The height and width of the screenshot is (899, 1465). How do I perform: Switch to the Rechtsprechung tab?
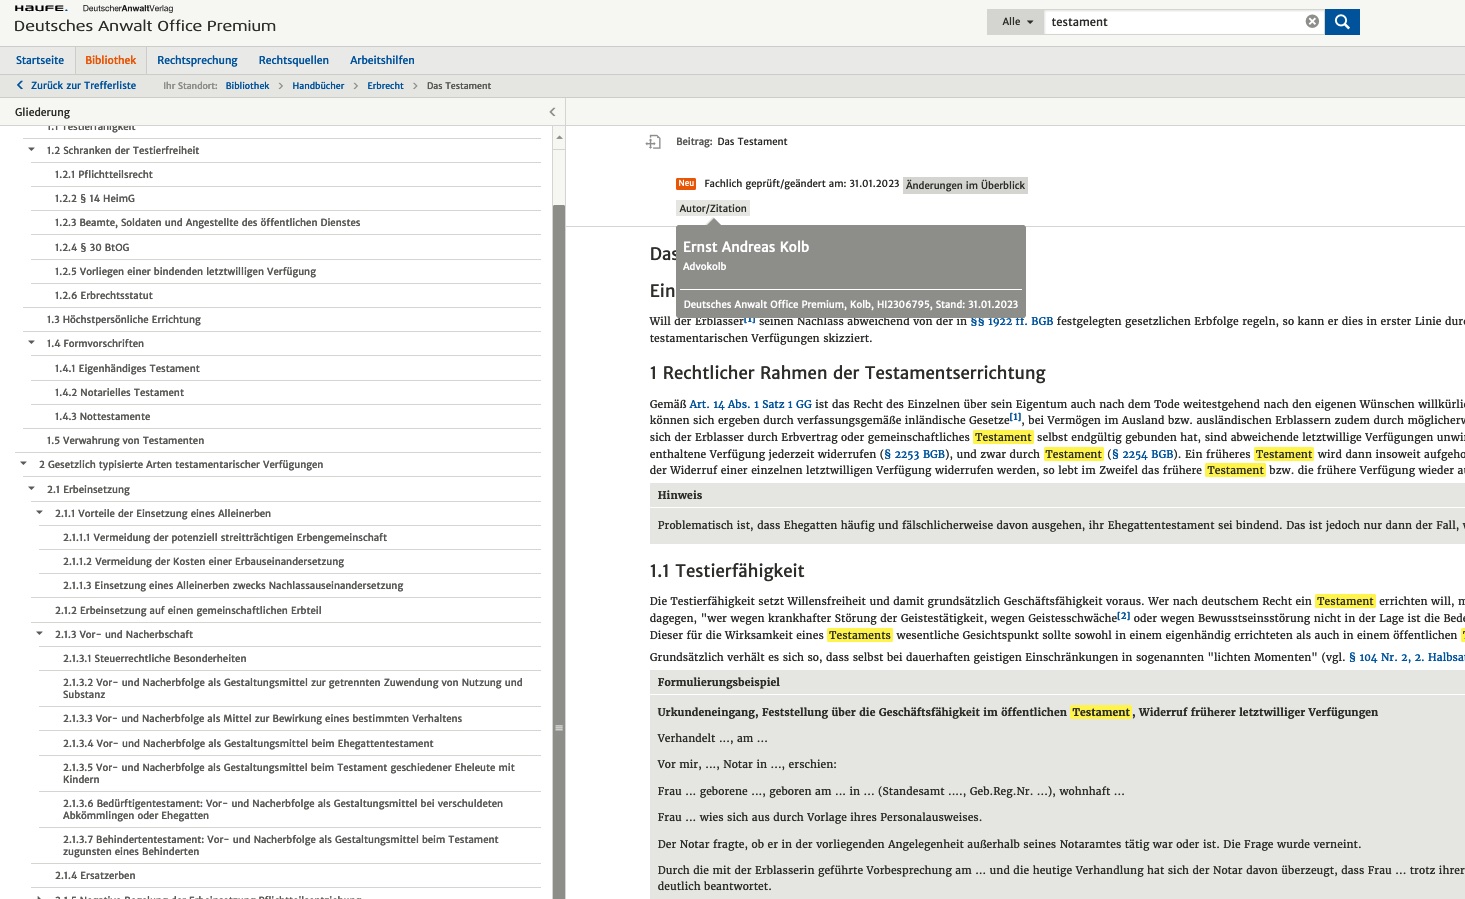coord(197,60)
